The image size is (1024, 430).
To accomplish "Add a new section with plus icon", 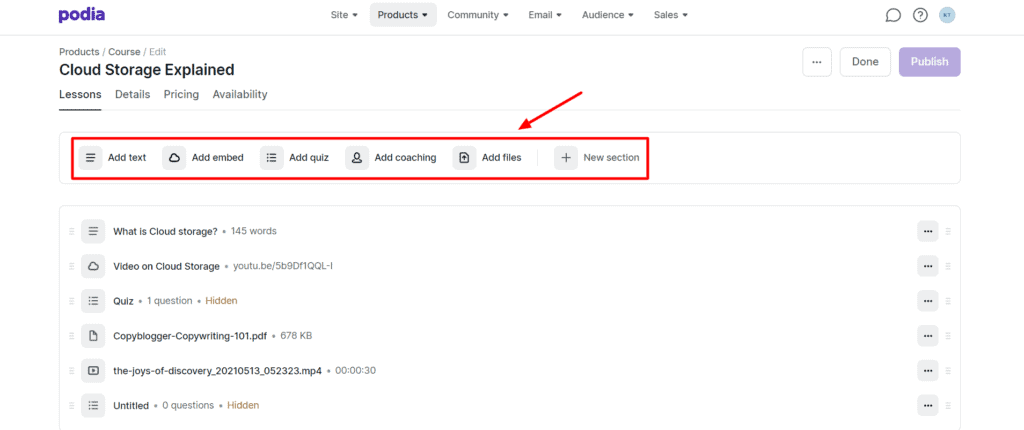I will 566,158.
